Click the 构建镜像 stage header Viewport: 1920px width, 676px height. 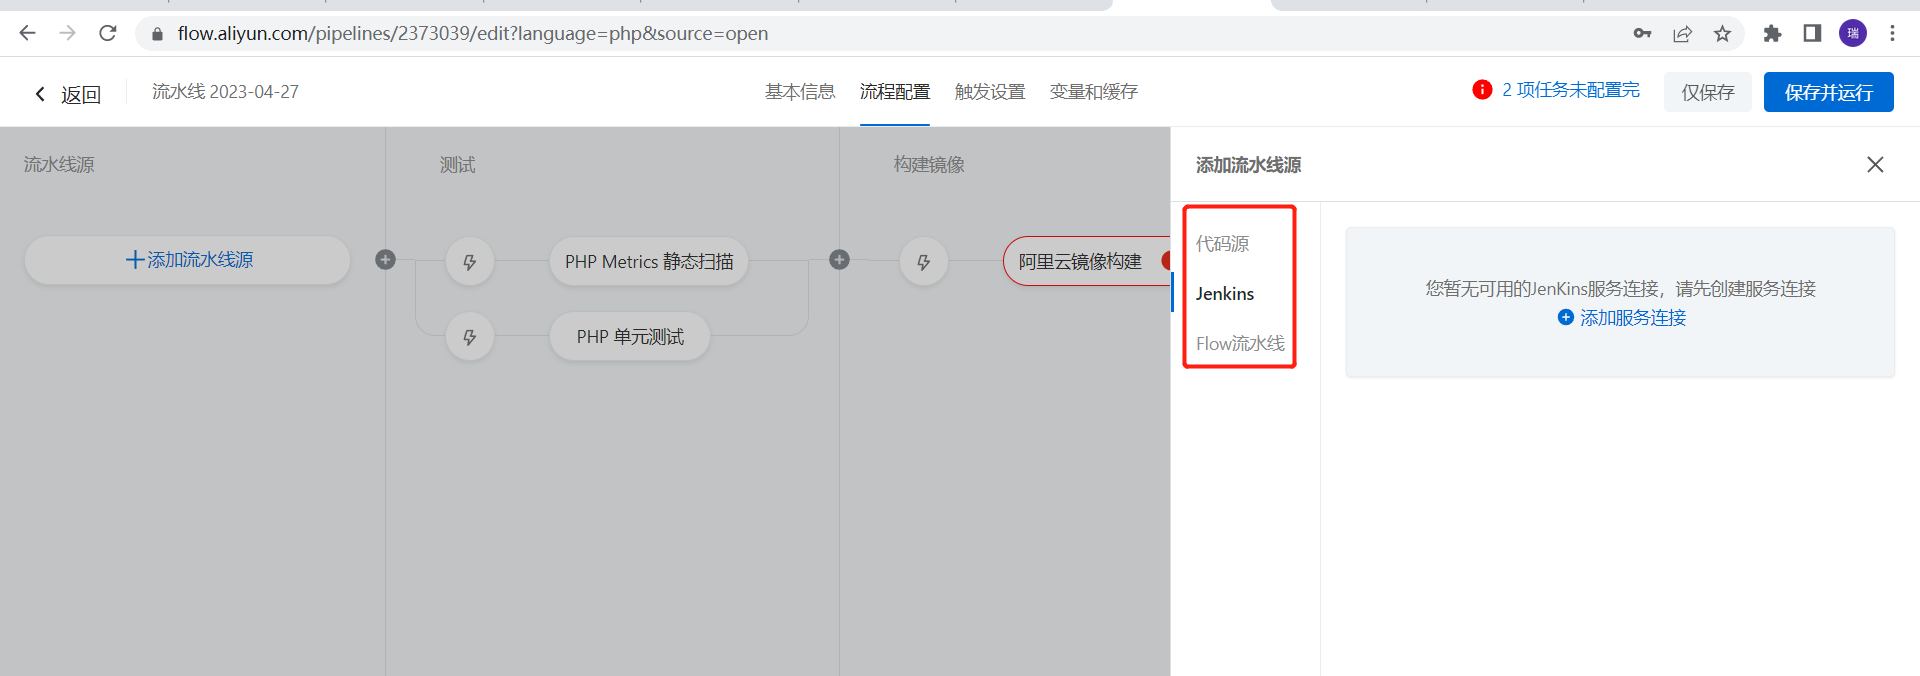[929, 165]
